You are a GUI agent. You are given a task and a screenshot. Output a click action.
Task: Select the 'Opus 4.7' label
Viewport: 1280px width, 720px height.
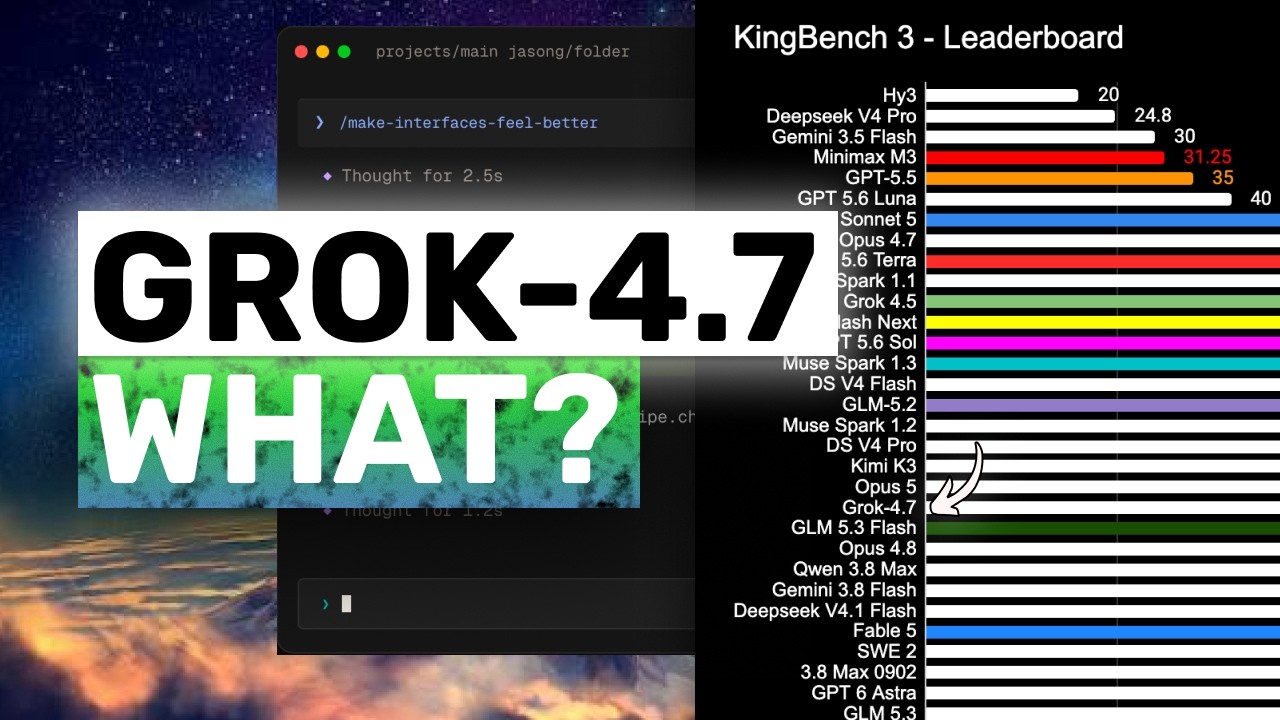click(878, 240)
